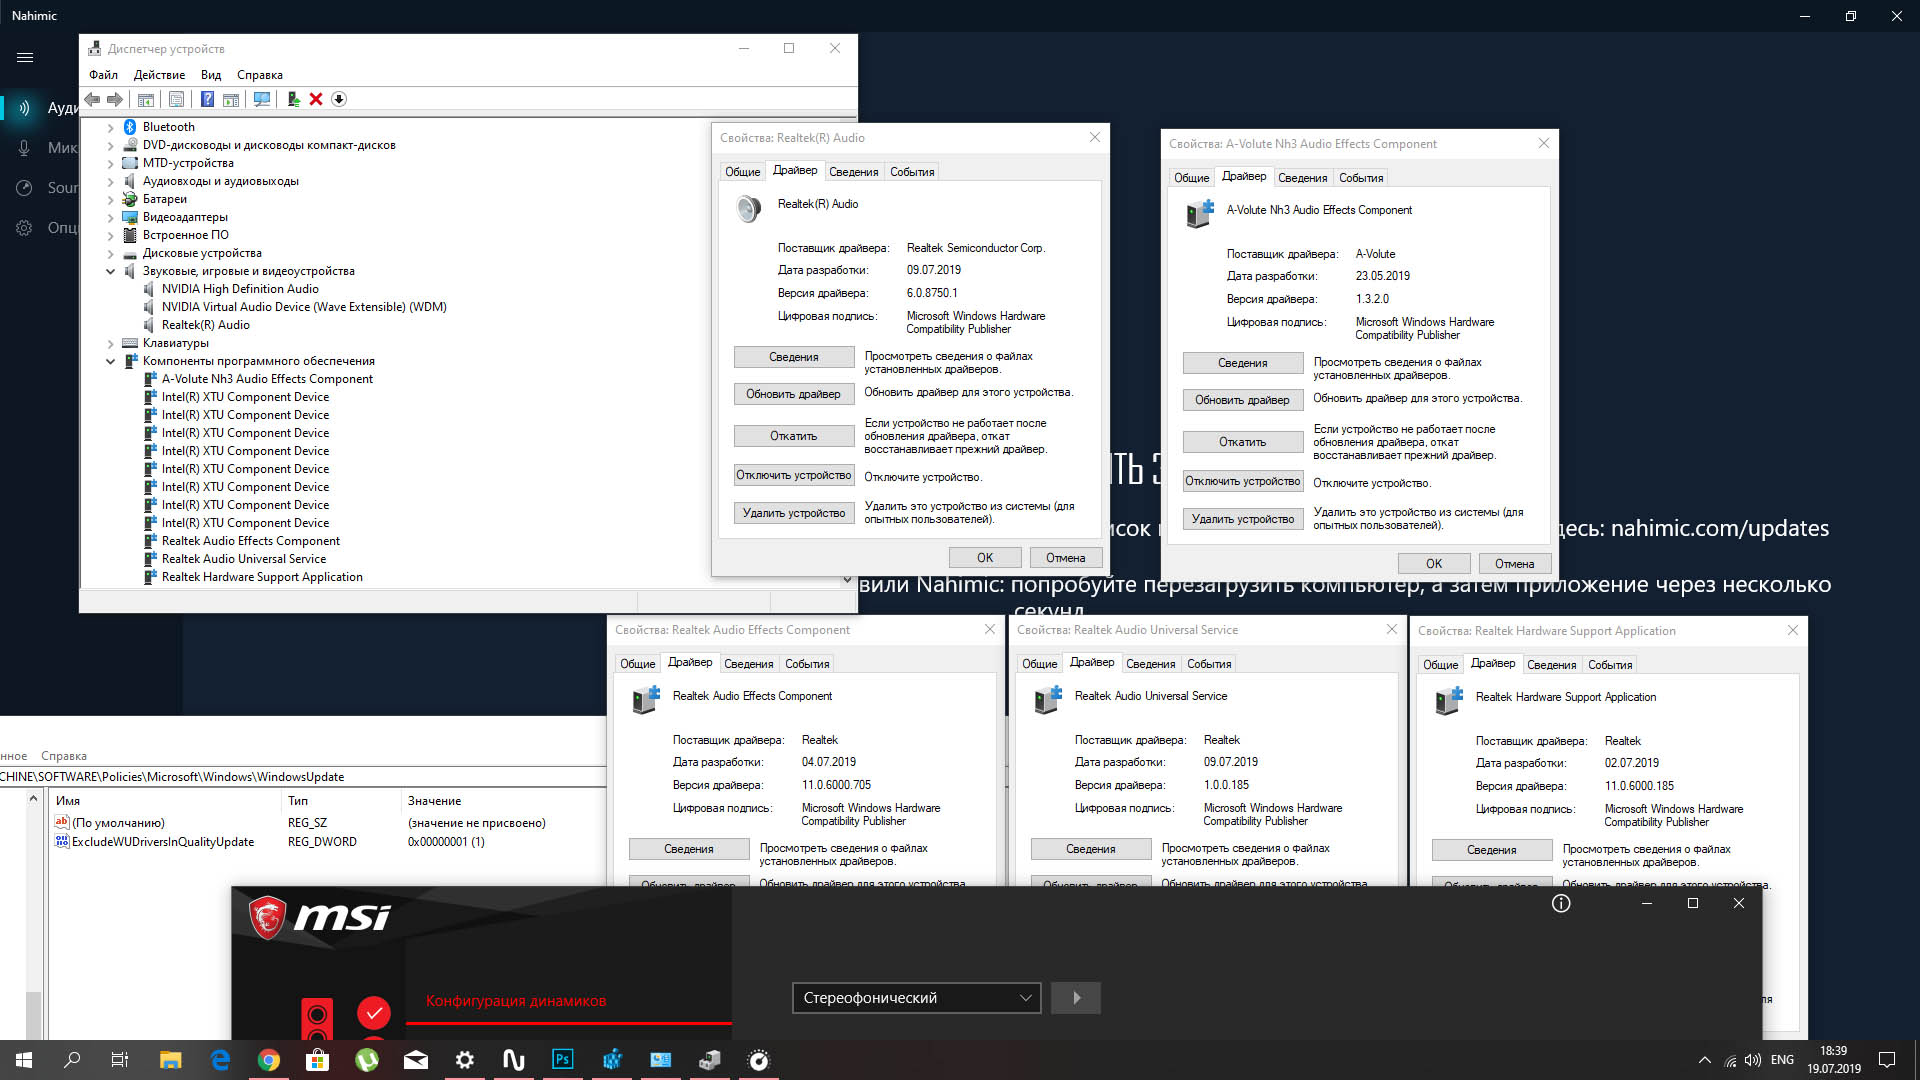Click the black down-arrow disable device icon

[x=339, y=99]
